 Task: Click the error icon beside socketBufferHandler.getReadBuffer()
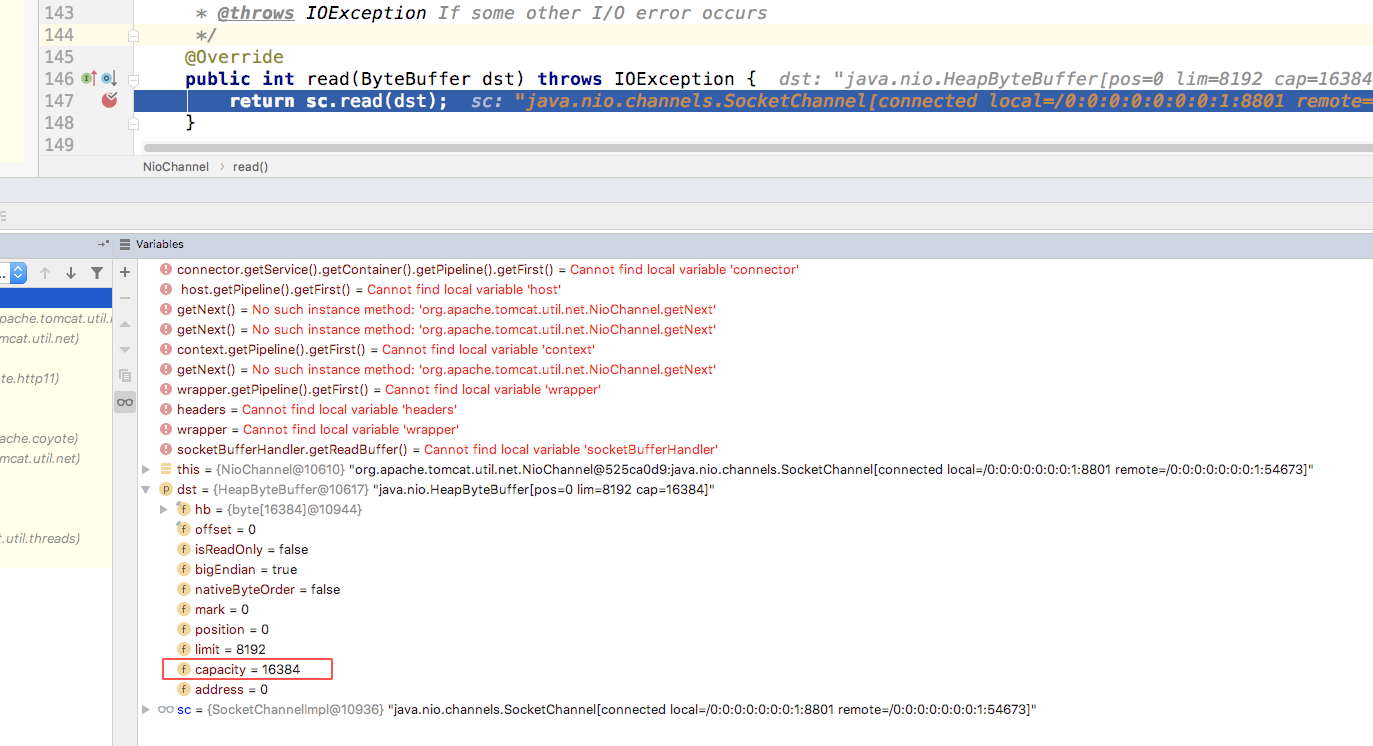(x=166, y=449)
